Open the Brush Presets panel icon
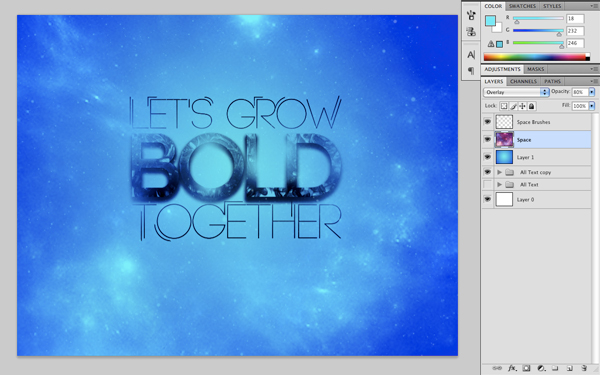The width and height of the screenshot is (600, 375). [471, 15]
